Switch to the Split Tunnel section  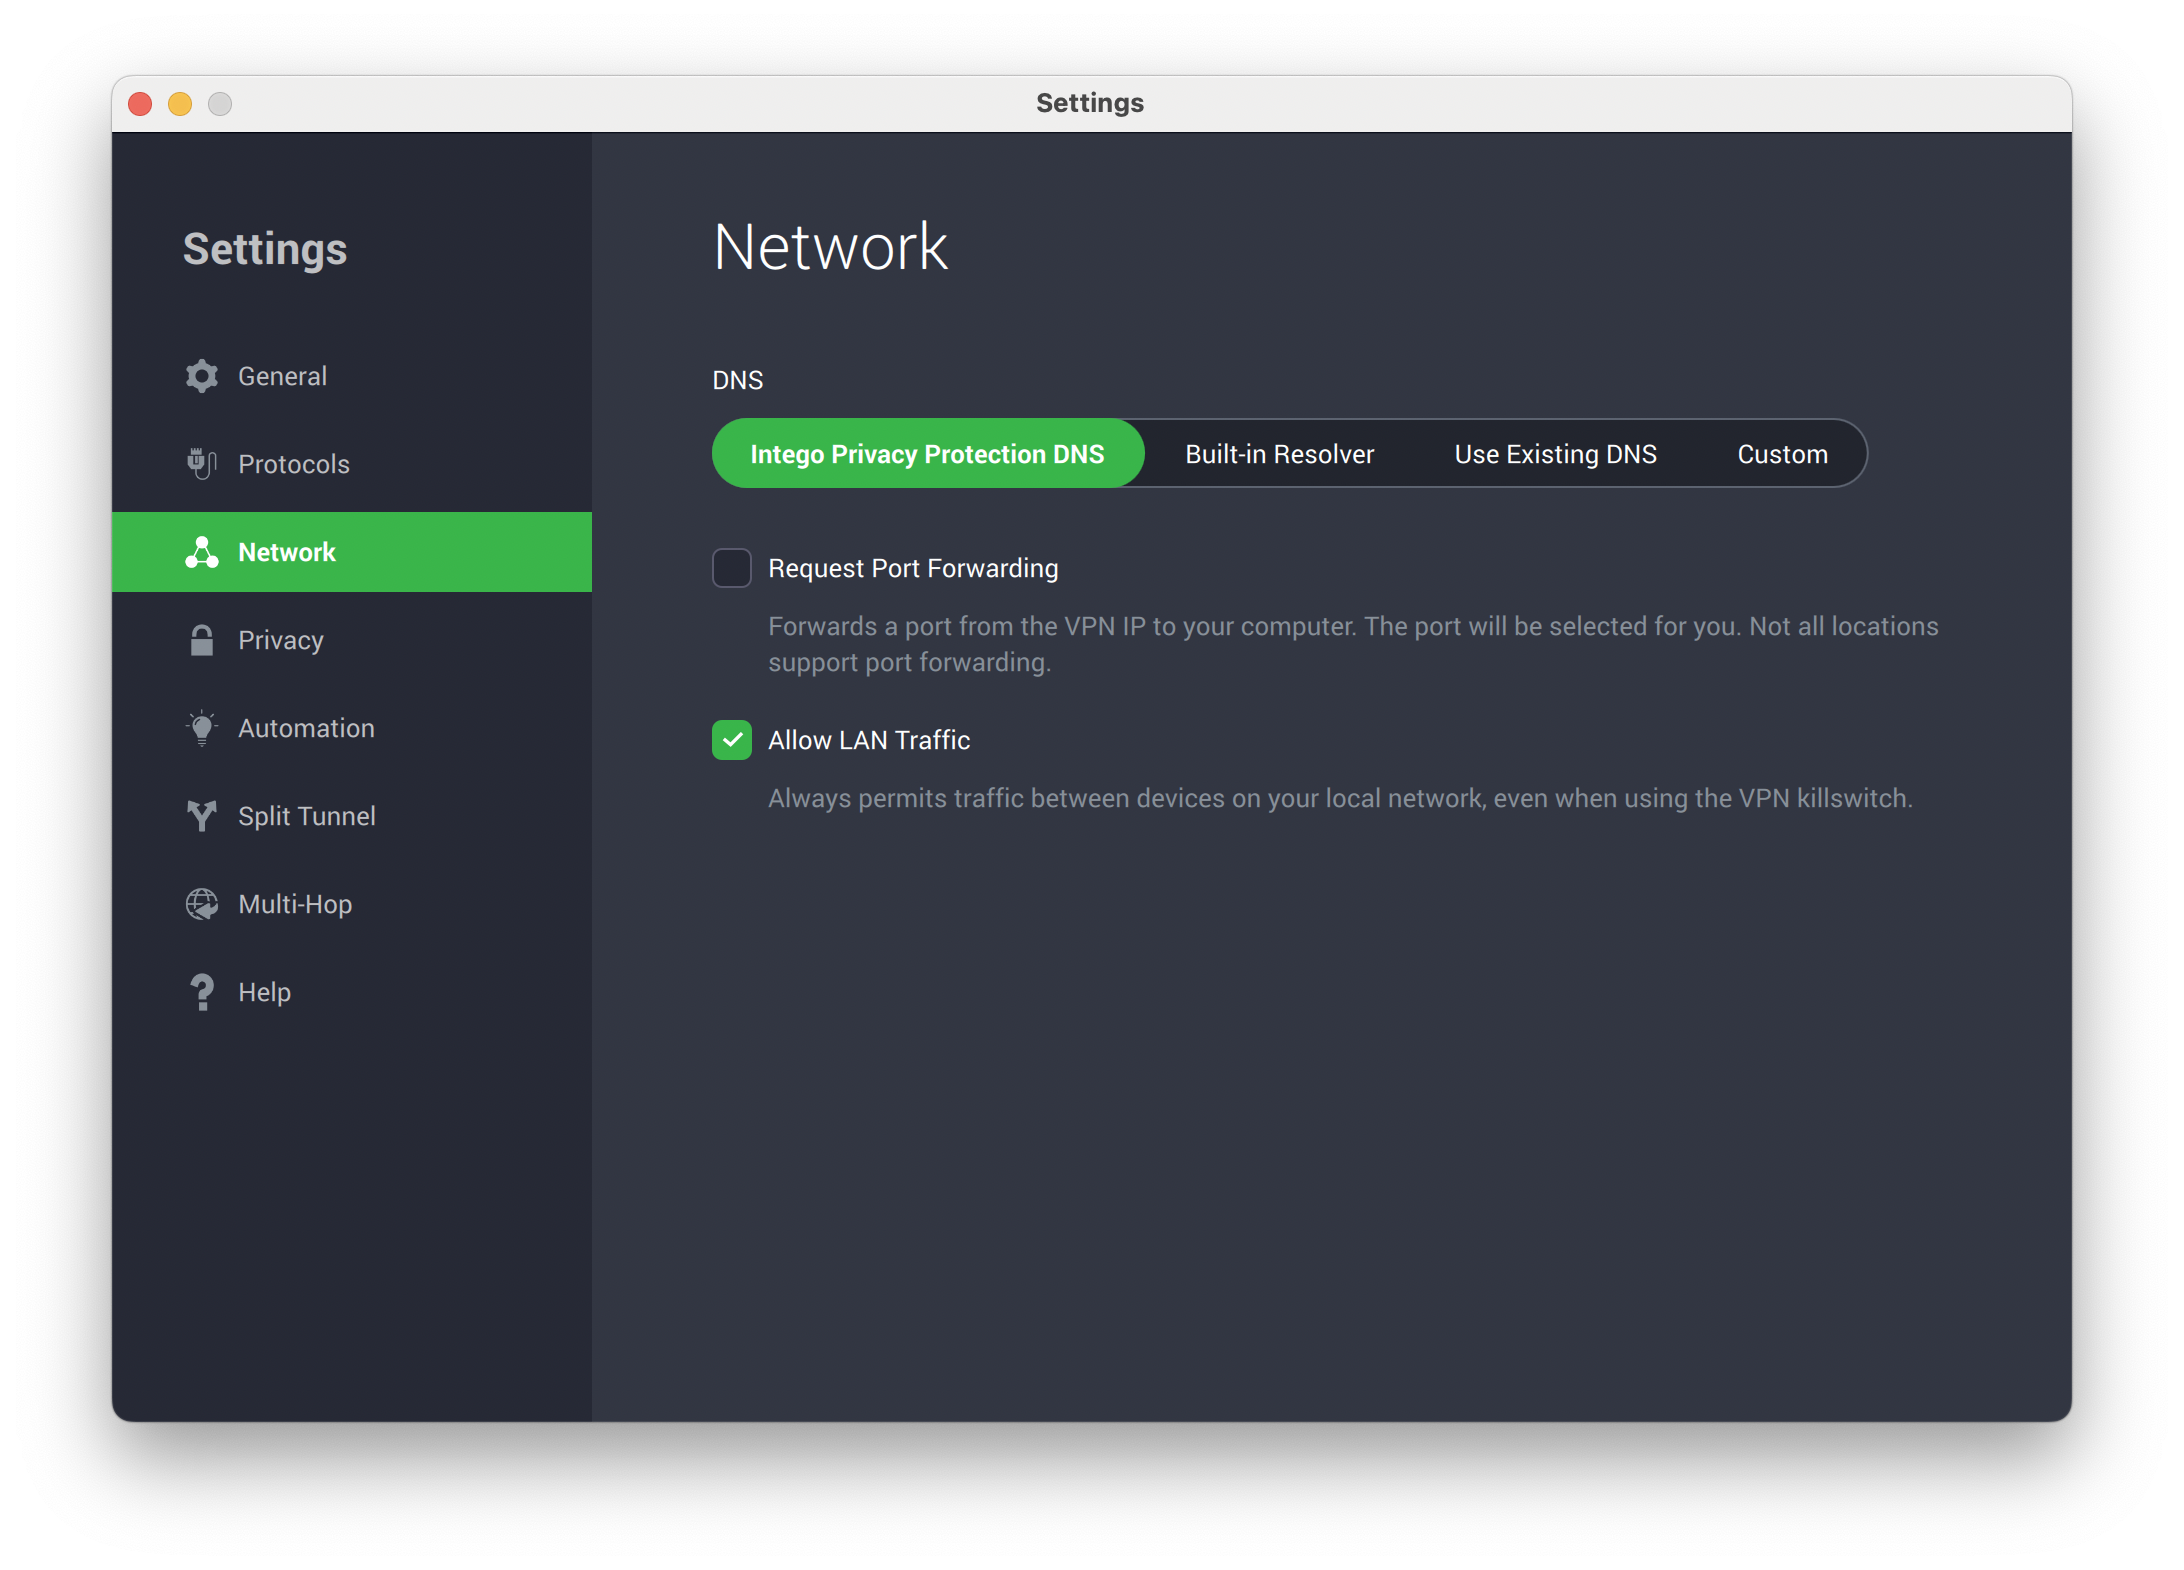[x=352, y=816]
